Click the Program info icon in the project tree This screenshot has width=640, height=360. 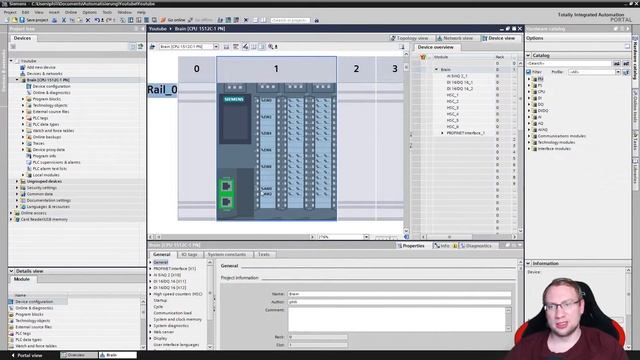tap(29, 156)
